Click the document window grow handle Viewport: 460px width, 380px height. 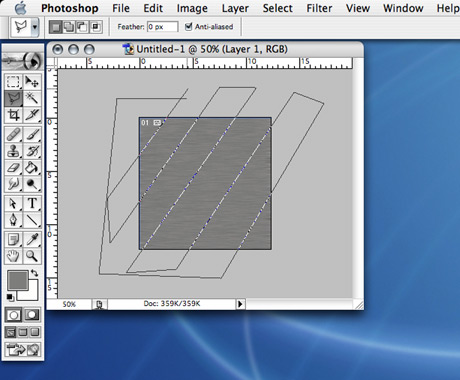pos(359,304)
